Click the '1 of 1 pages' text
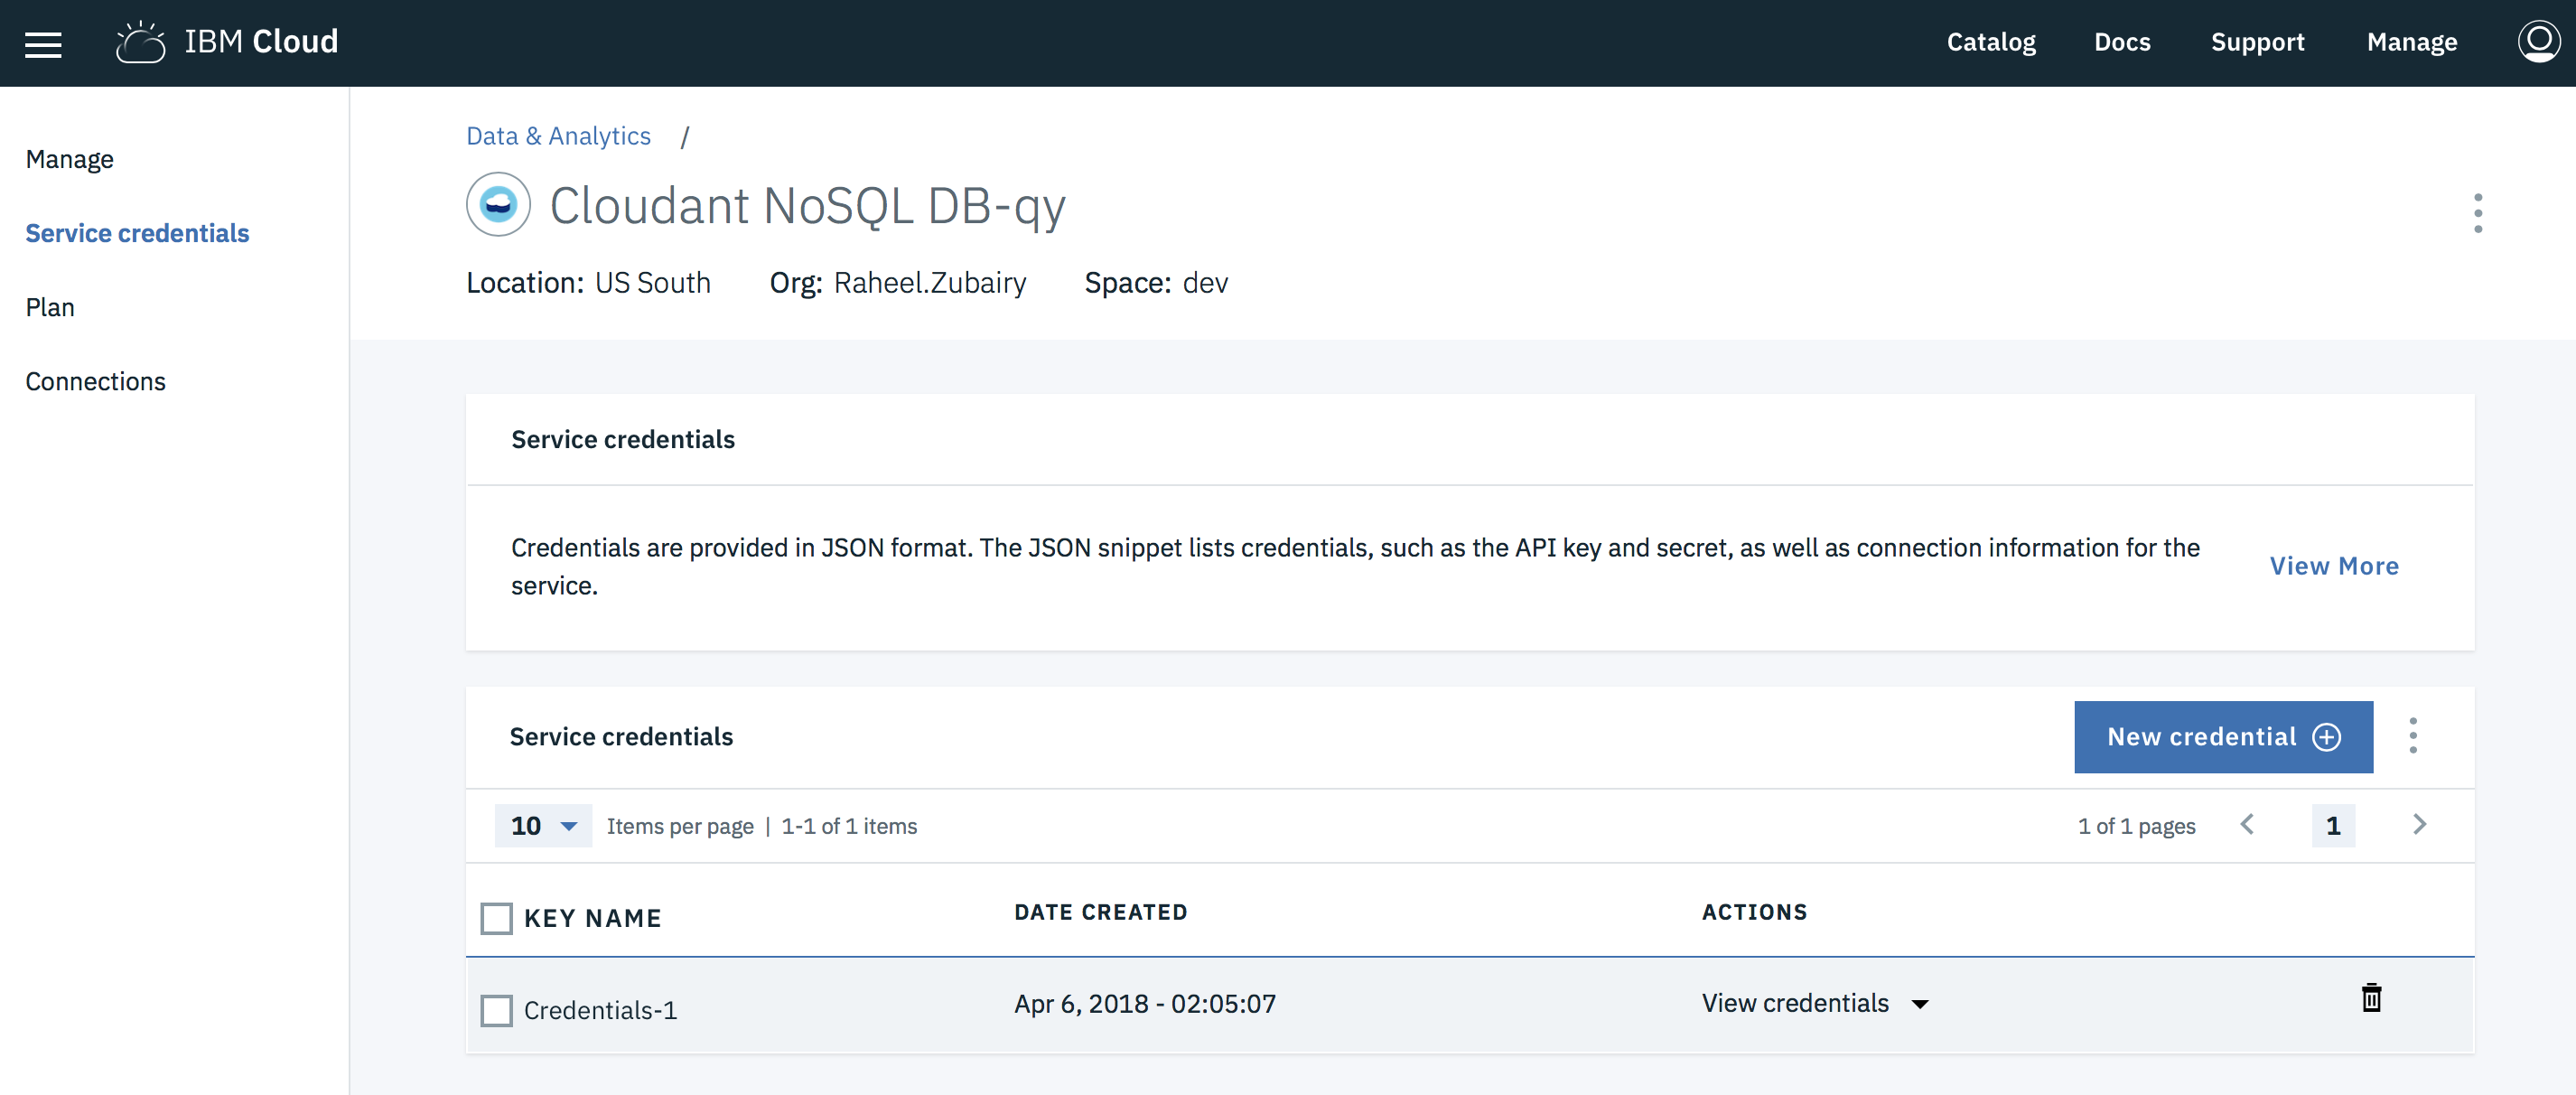The width and height of the screenshot is (2576, 1095). 2136,826
